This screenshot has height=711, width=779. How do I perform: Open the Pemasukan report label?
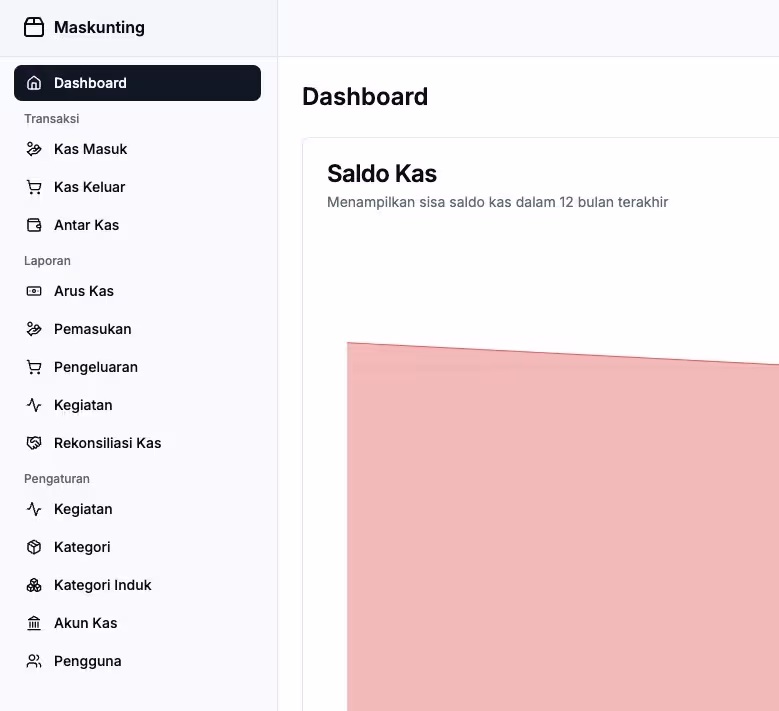[x=92, y=329]
